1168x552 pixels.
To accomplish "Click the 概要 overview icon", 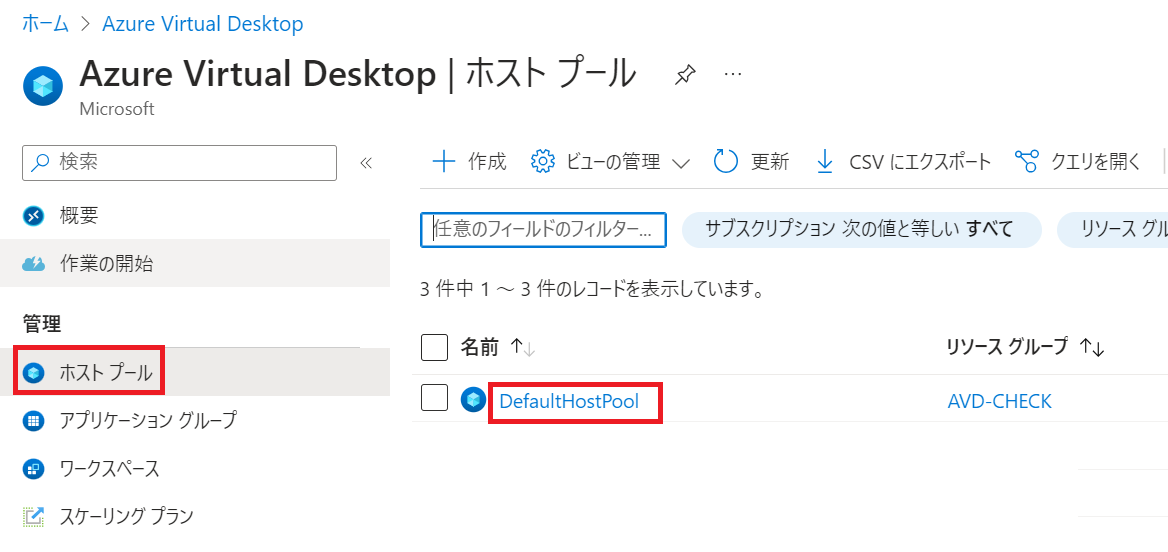I will click(x=34, y=216).
